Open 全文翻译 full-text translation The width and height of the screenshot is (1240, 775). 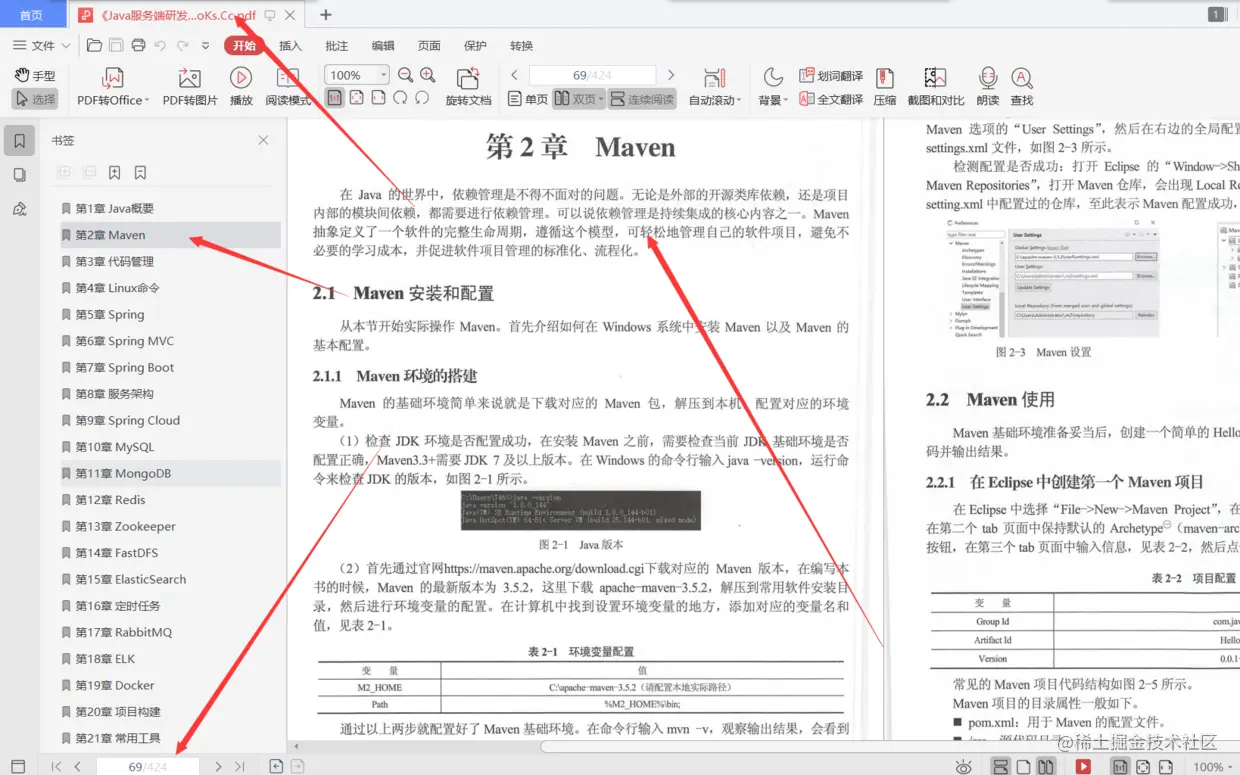point(831,99)
